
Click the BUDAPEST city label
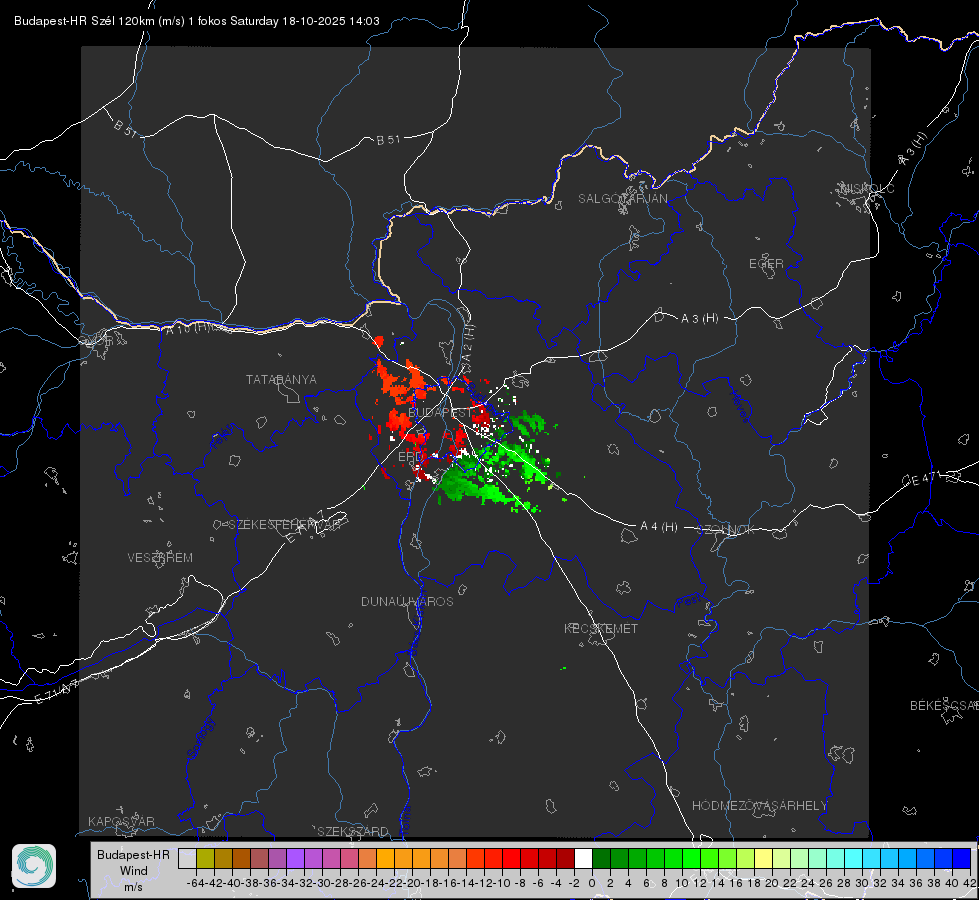[440, 413]
